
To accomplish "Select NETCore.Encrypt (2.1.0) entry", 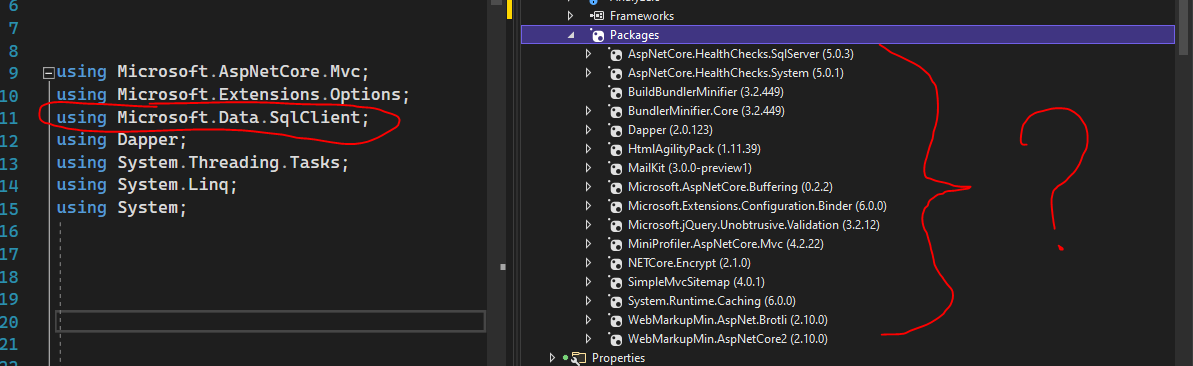I will (x=689, y=263).
